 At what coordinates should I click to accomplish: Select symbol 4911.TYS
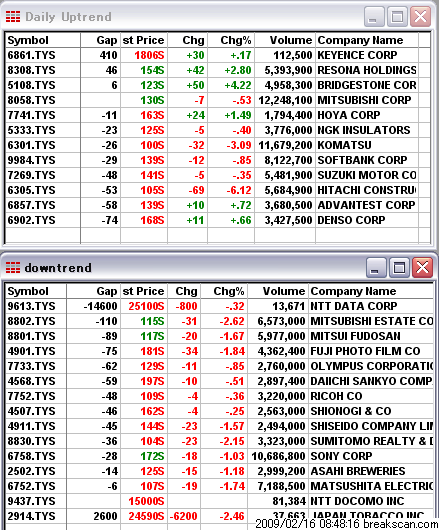tap(31, 426)
